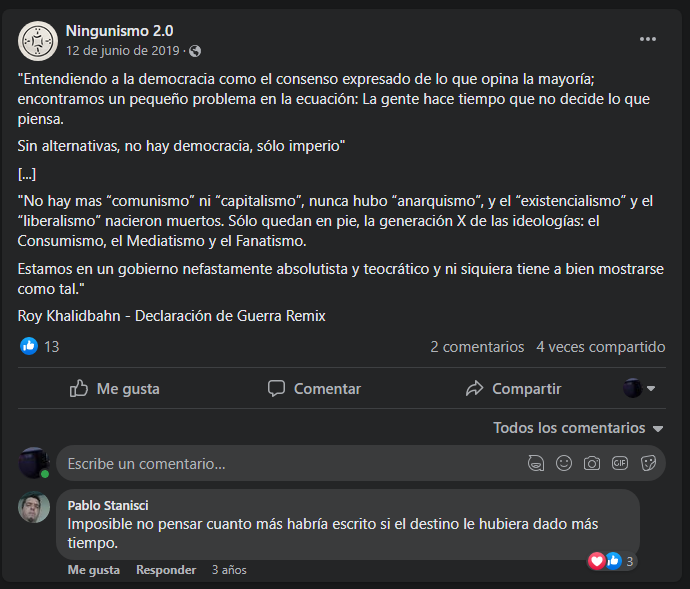Open the profile switcher dropdown arrow
The width and height of the screenshot is (690, 589).
[x=651, y=388]
